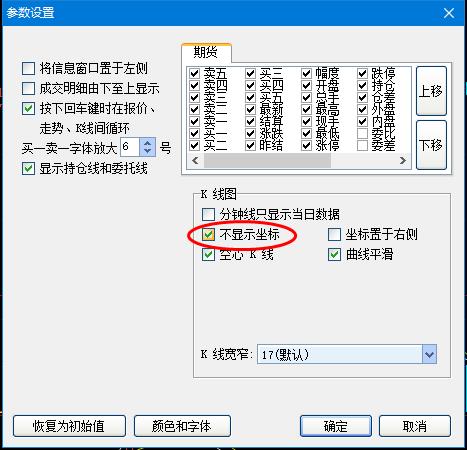467x450 pixels.
Task: Click the 上移 button
Action: pyautogui.click(x=431, y=91)
